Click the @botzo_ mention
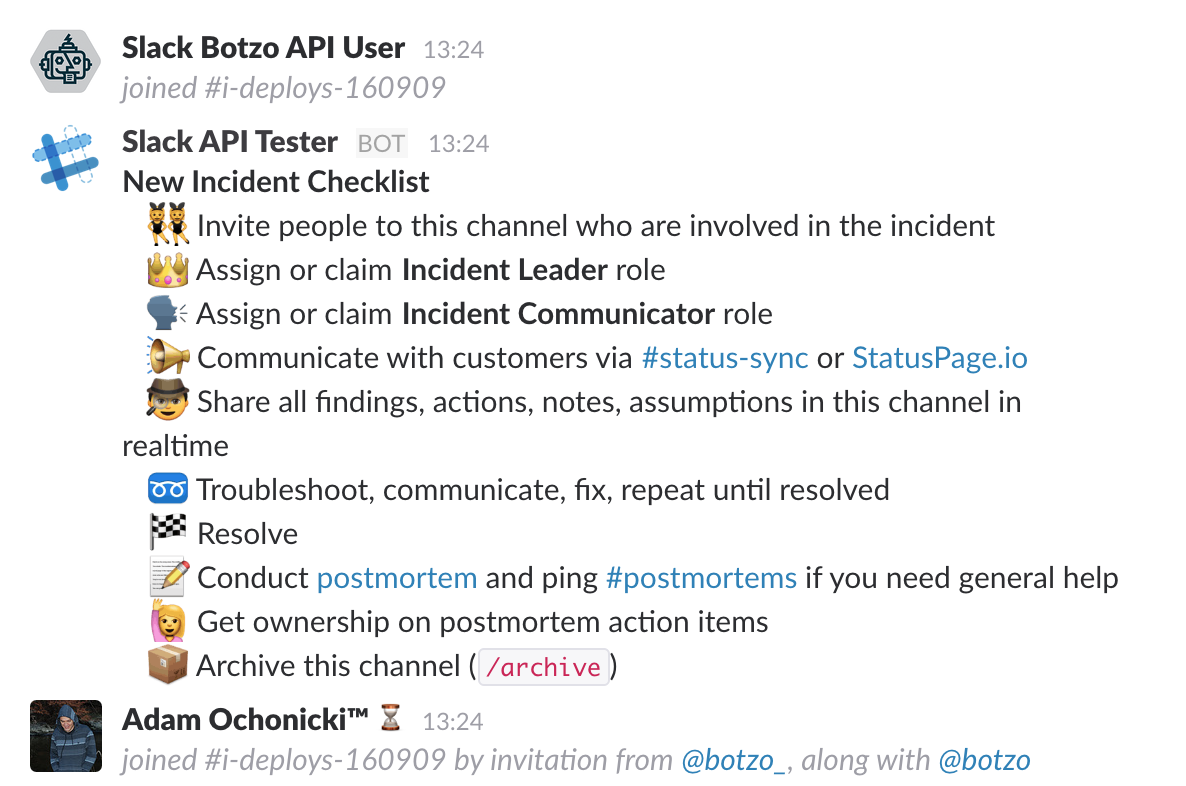The height and width of the screenshot is (786, 1186). point(733,761)
